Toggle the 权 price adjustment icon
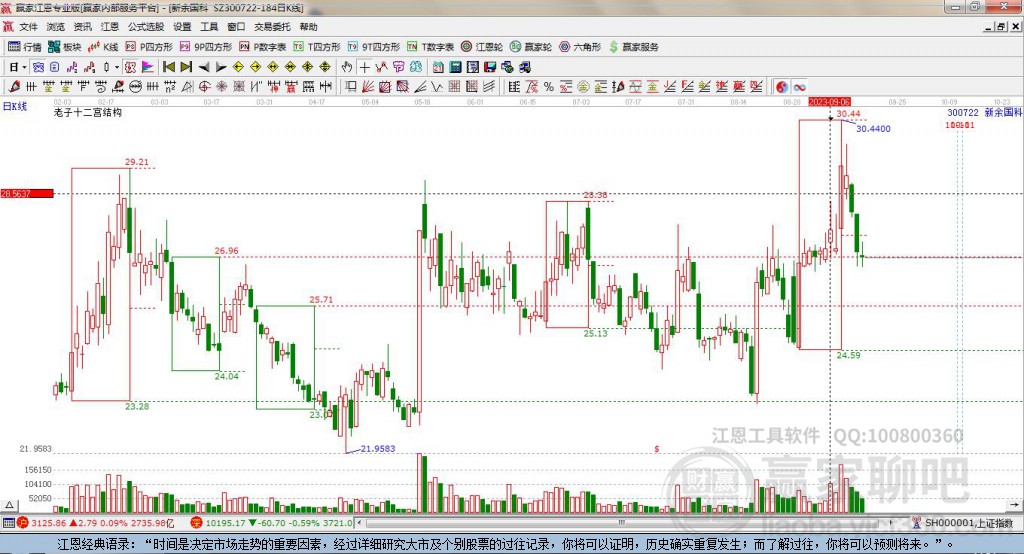 (x=130, y=67)
